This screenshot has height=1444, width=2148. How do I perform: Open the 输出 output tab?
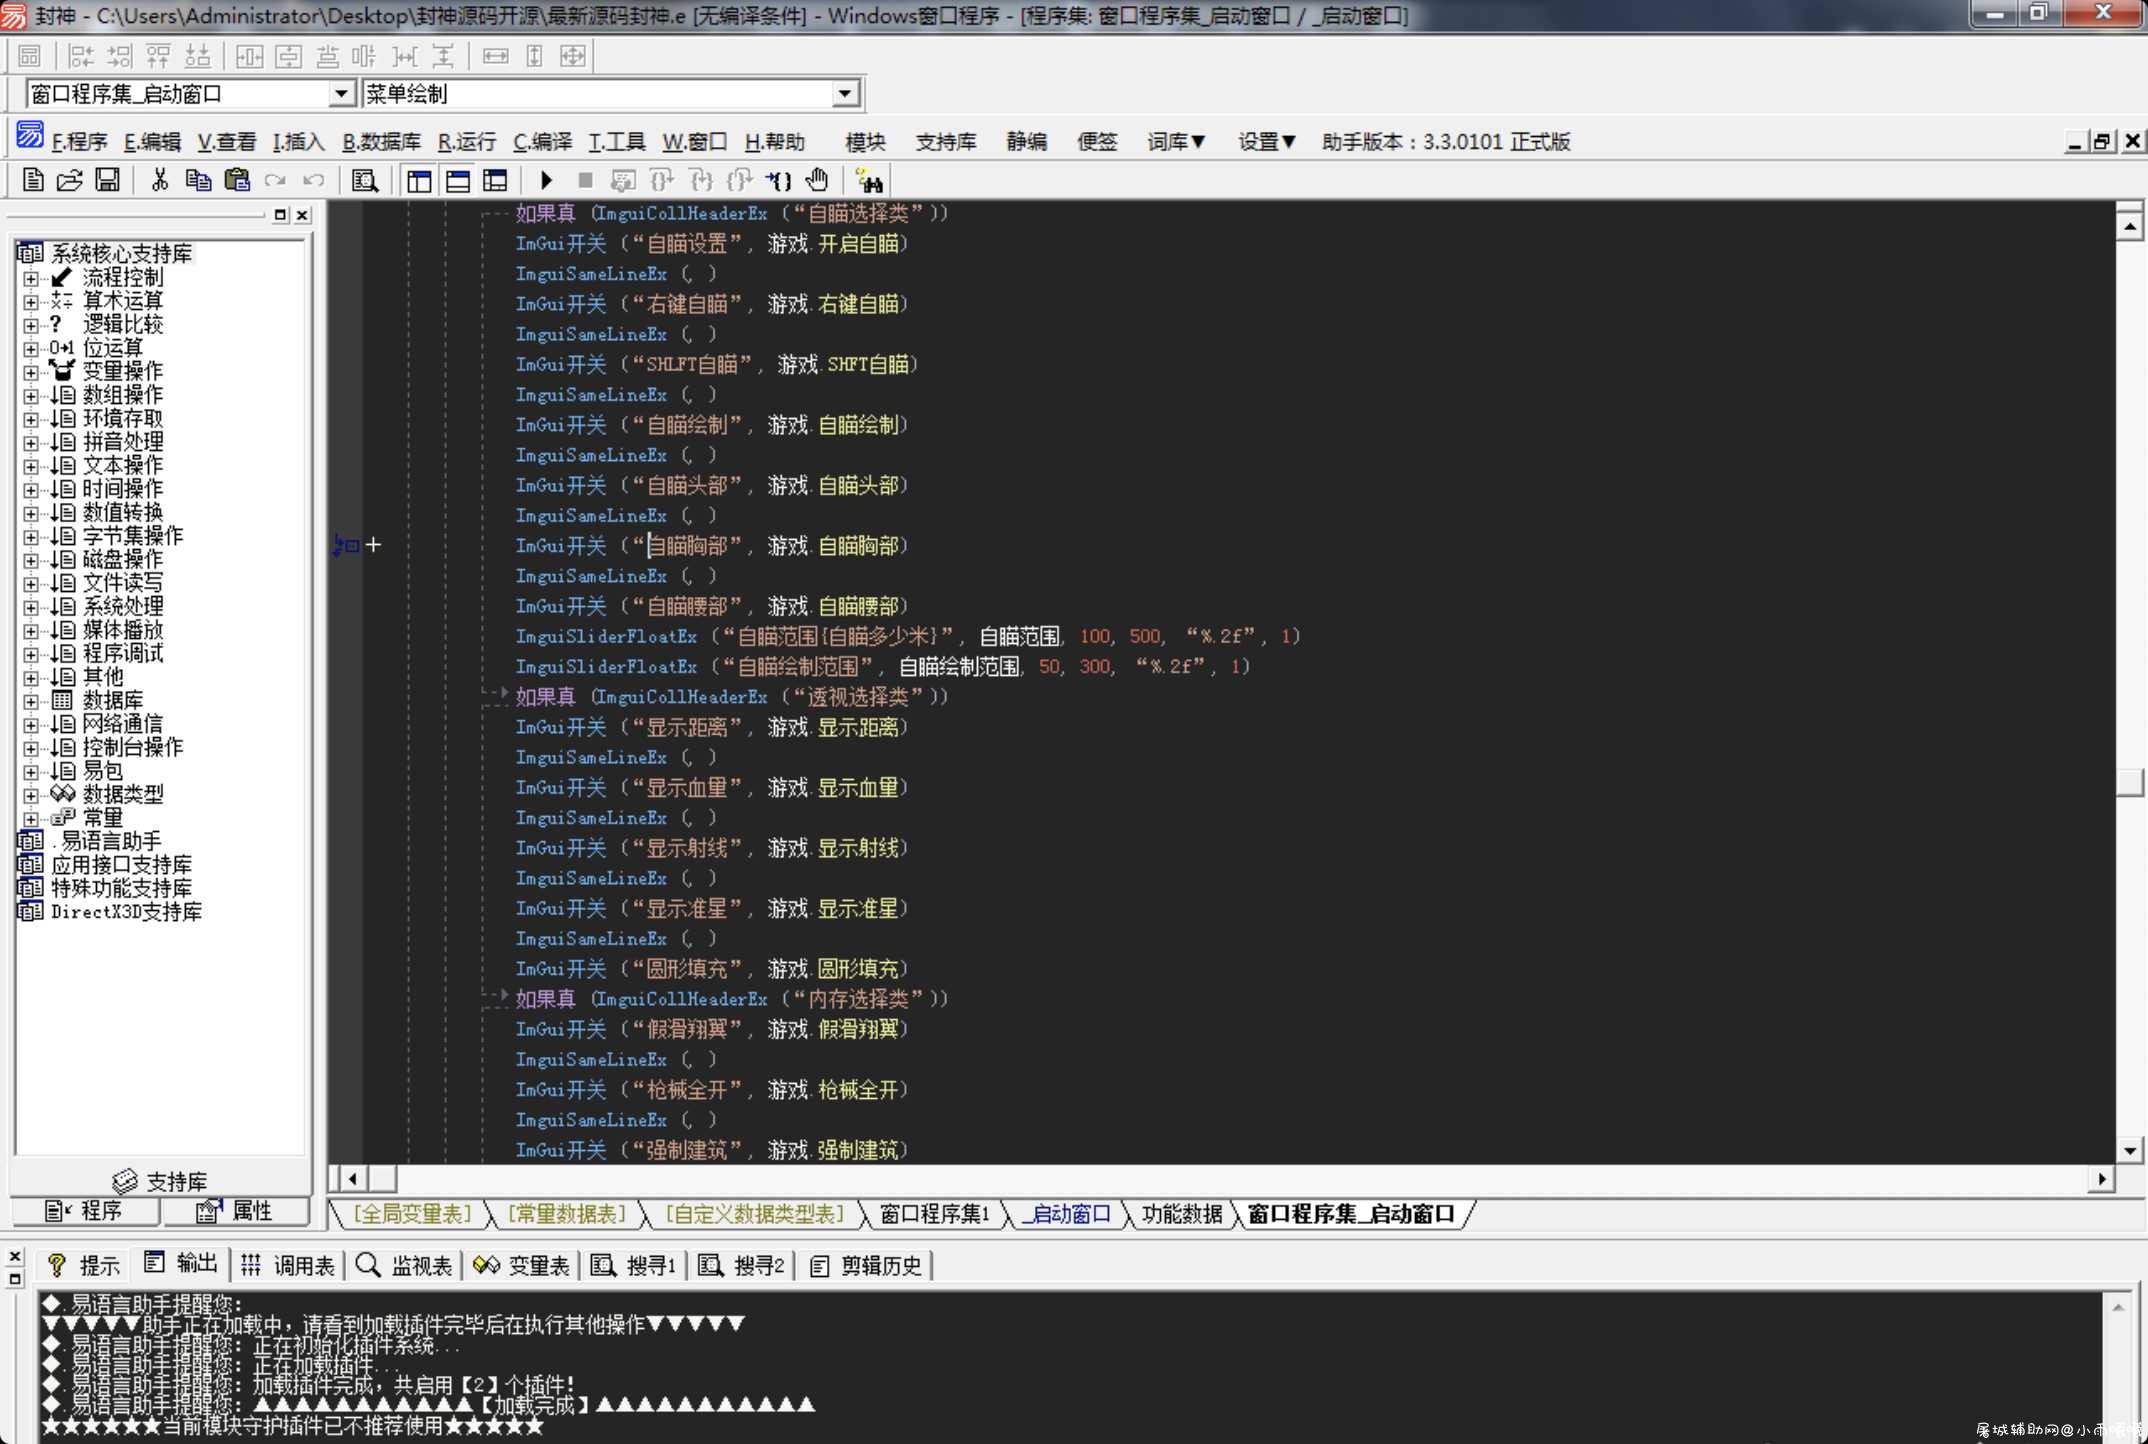click(181, 1264)
